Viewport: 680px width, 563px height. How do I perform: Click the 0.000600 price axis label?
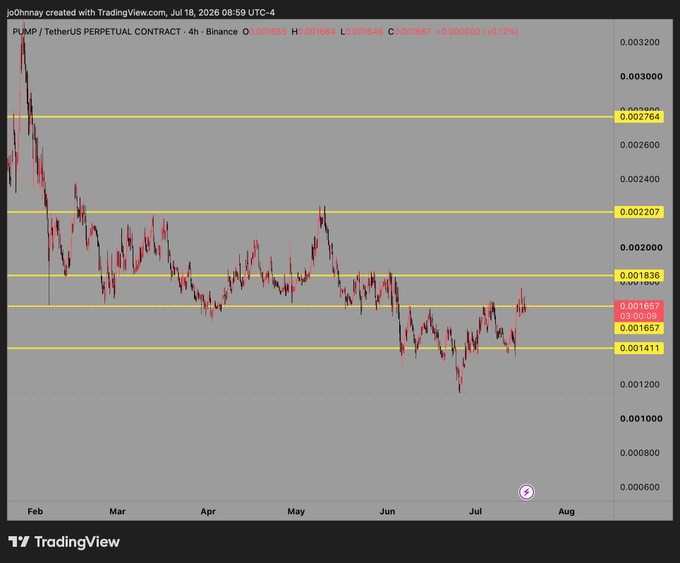pyautogui.click(x=640, y=487)
